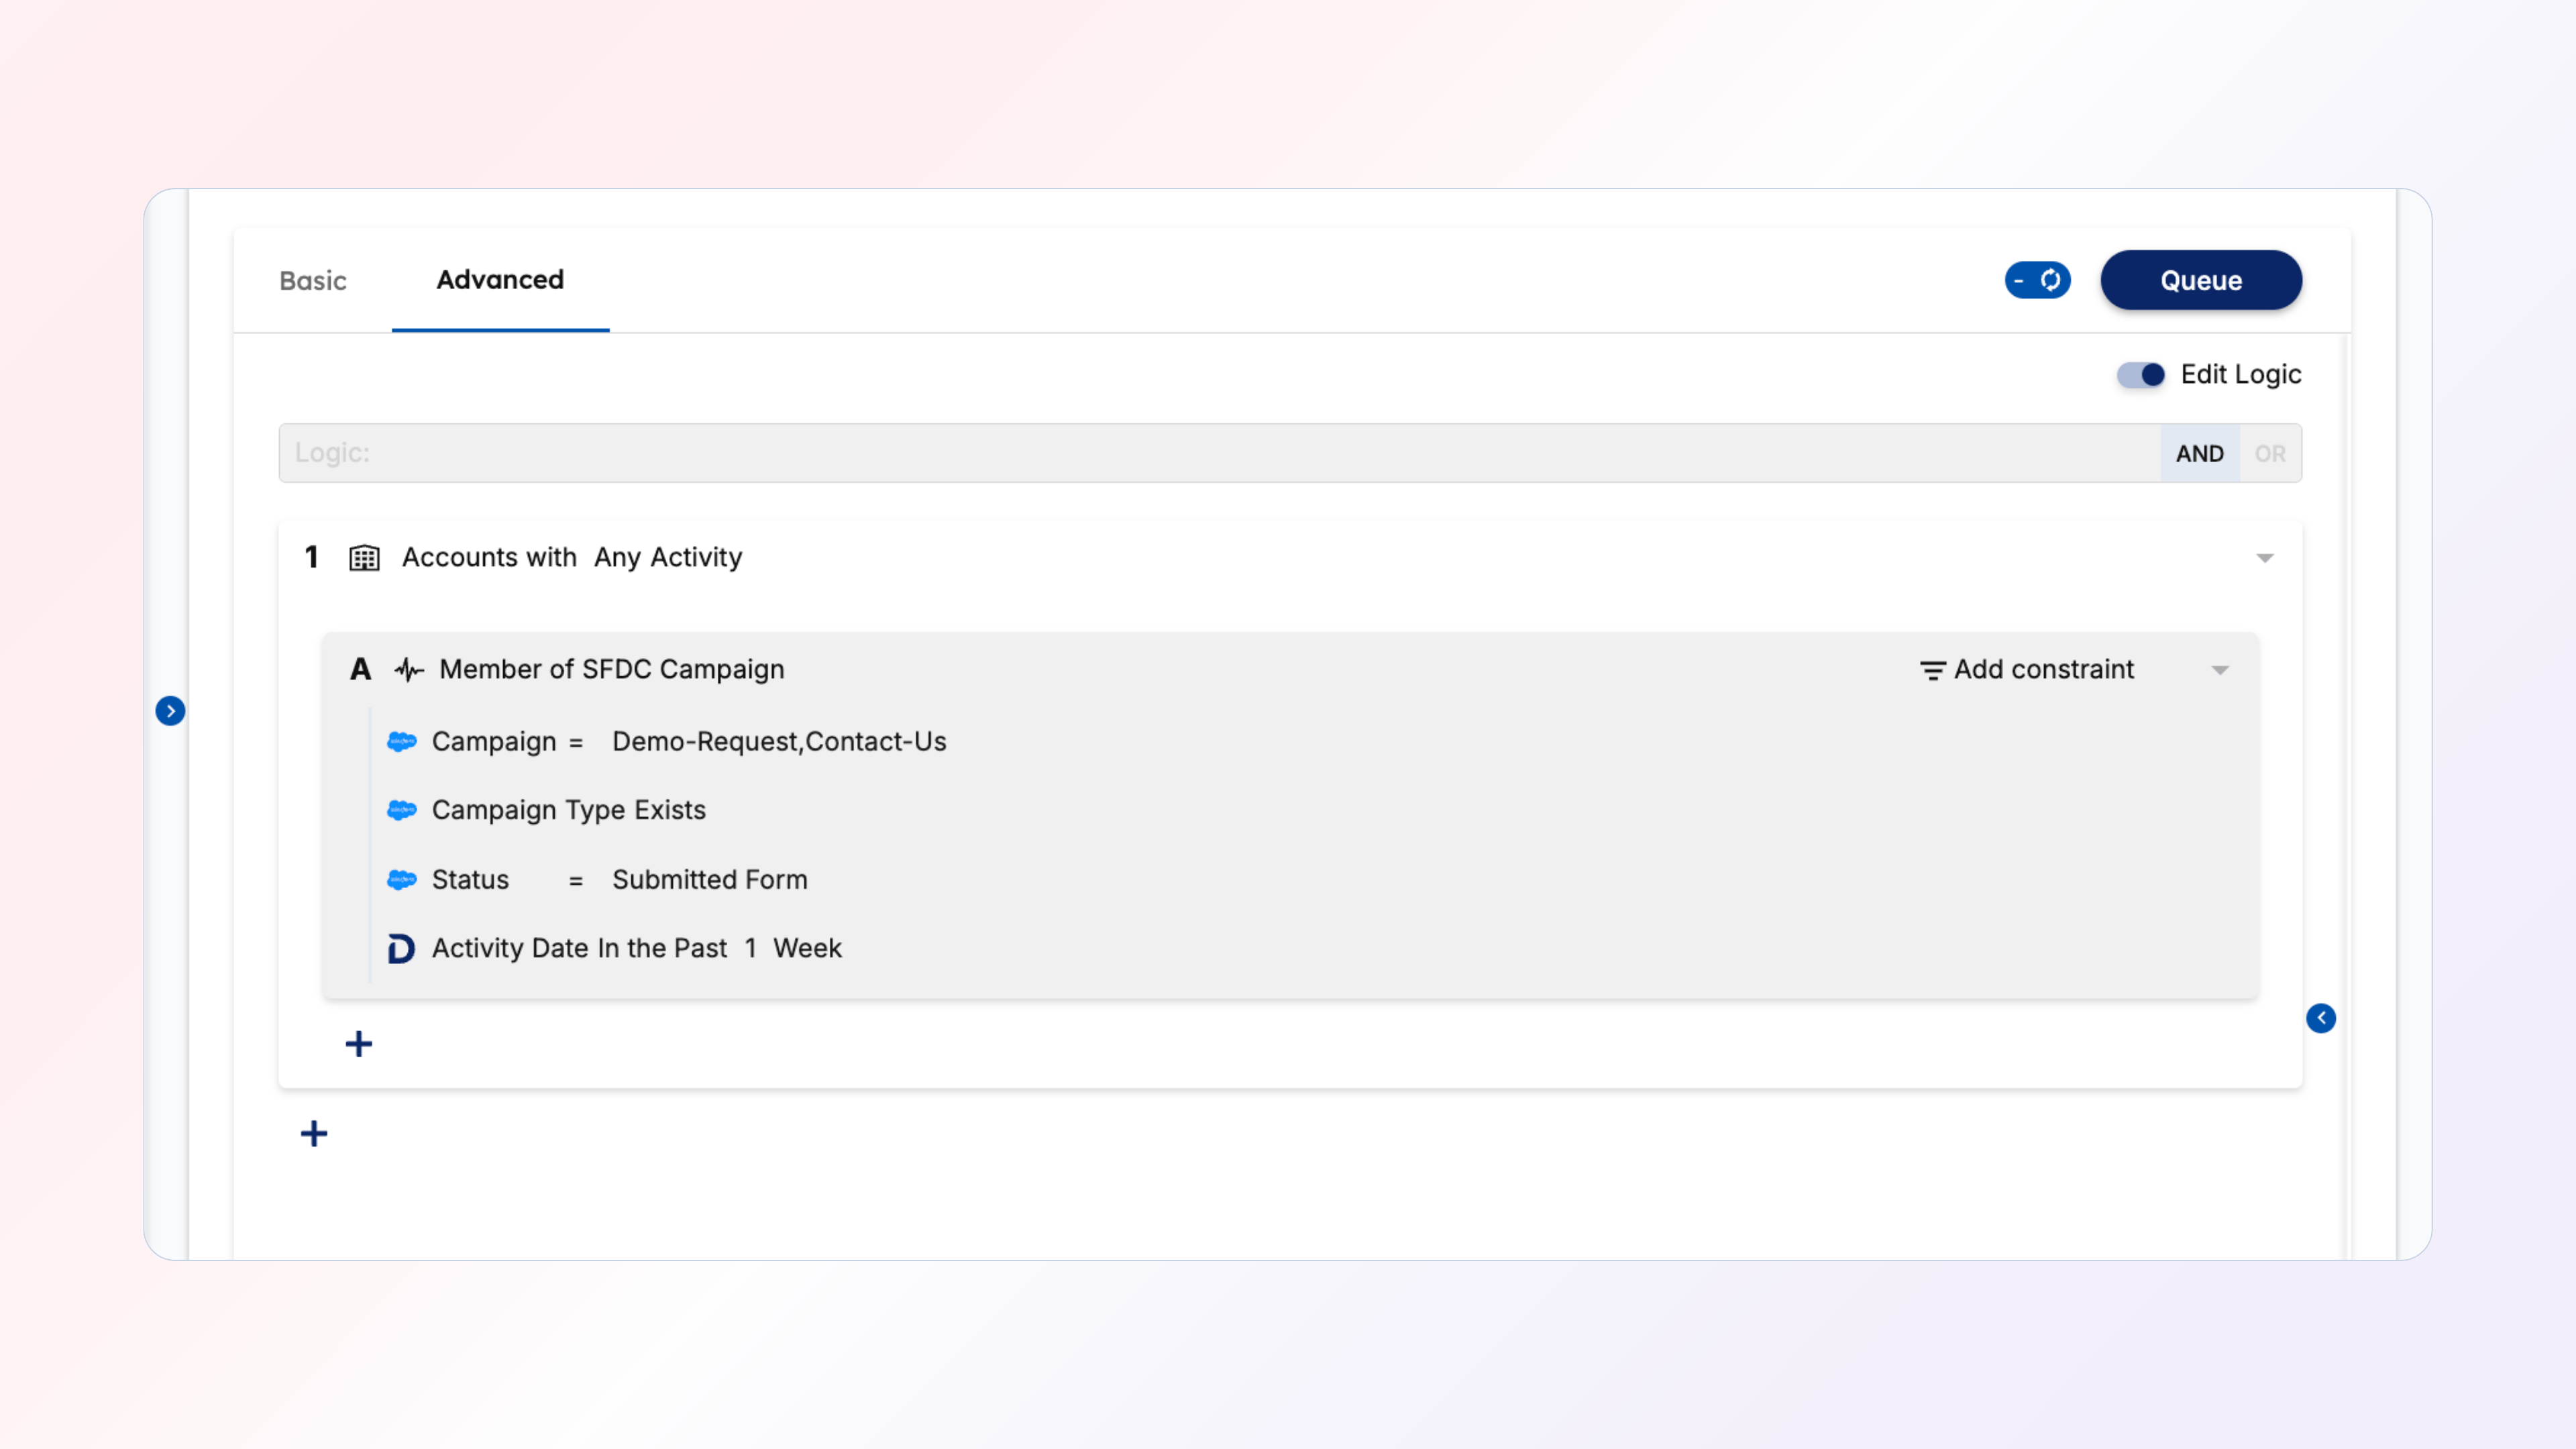Viewport: 2576px width, 1449px height.
Task: Click the accounts building icon
Action: coord(364,558)
